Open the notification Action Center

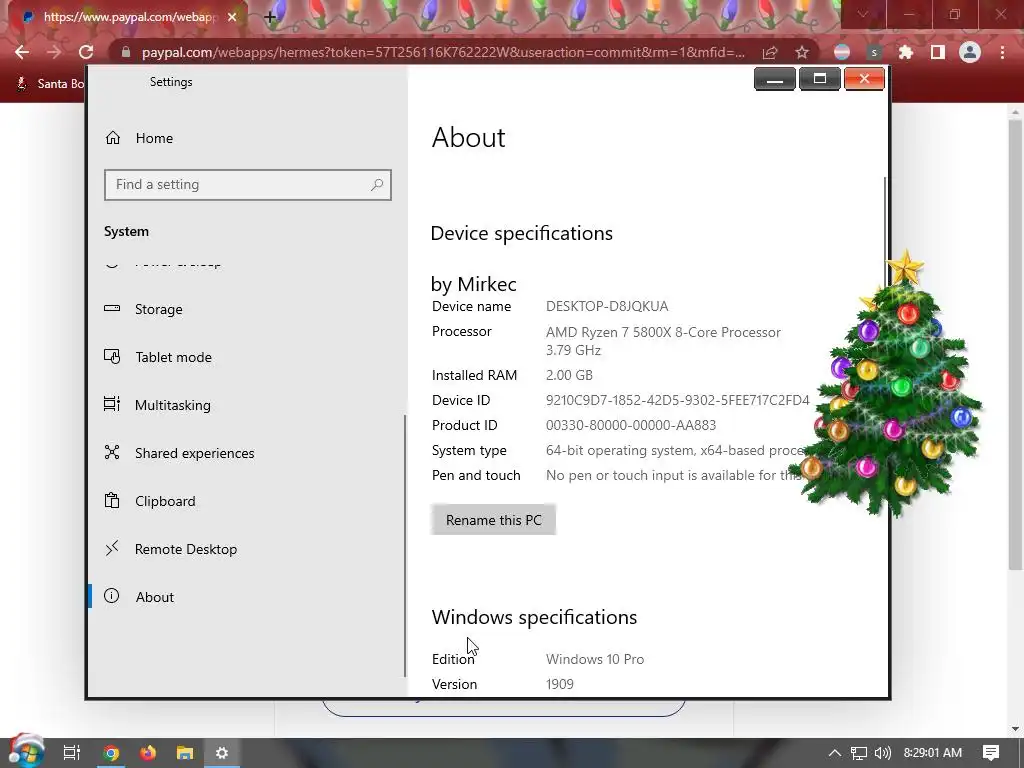pos(991,753)
